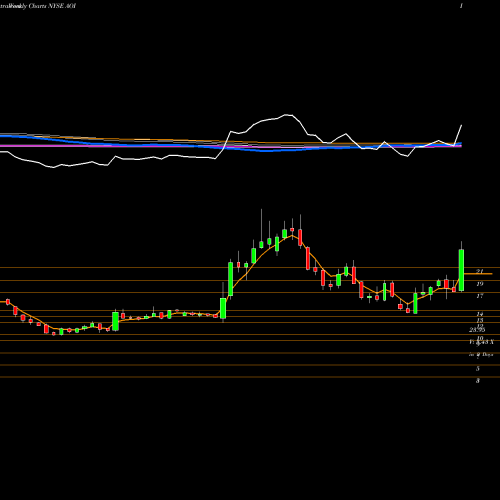Click the tall green final candlestick

point(461,270)
